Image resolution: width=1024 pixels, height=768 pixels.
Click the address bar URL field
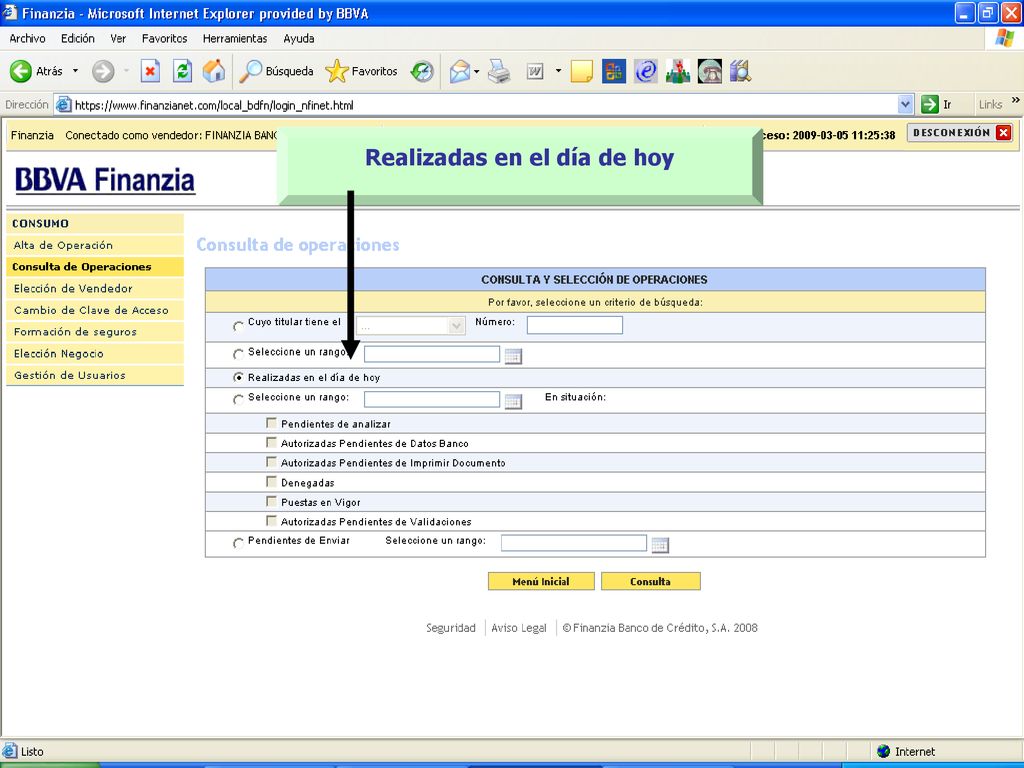pos(483,104)
